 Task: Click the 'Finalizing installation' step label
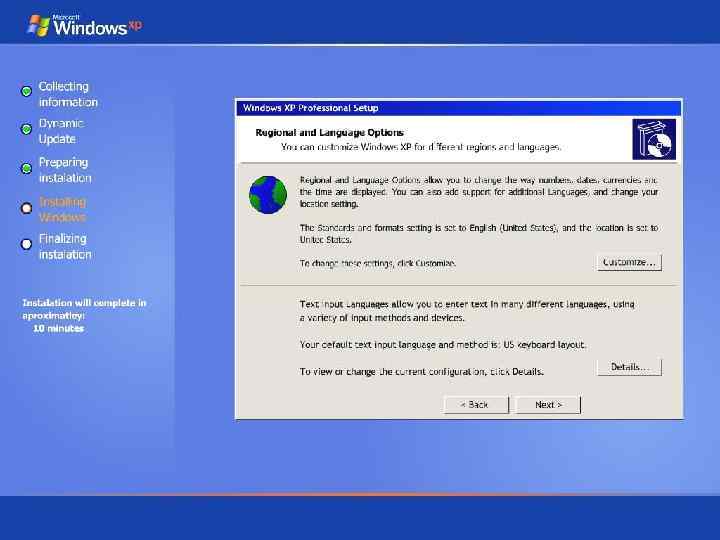65,247
